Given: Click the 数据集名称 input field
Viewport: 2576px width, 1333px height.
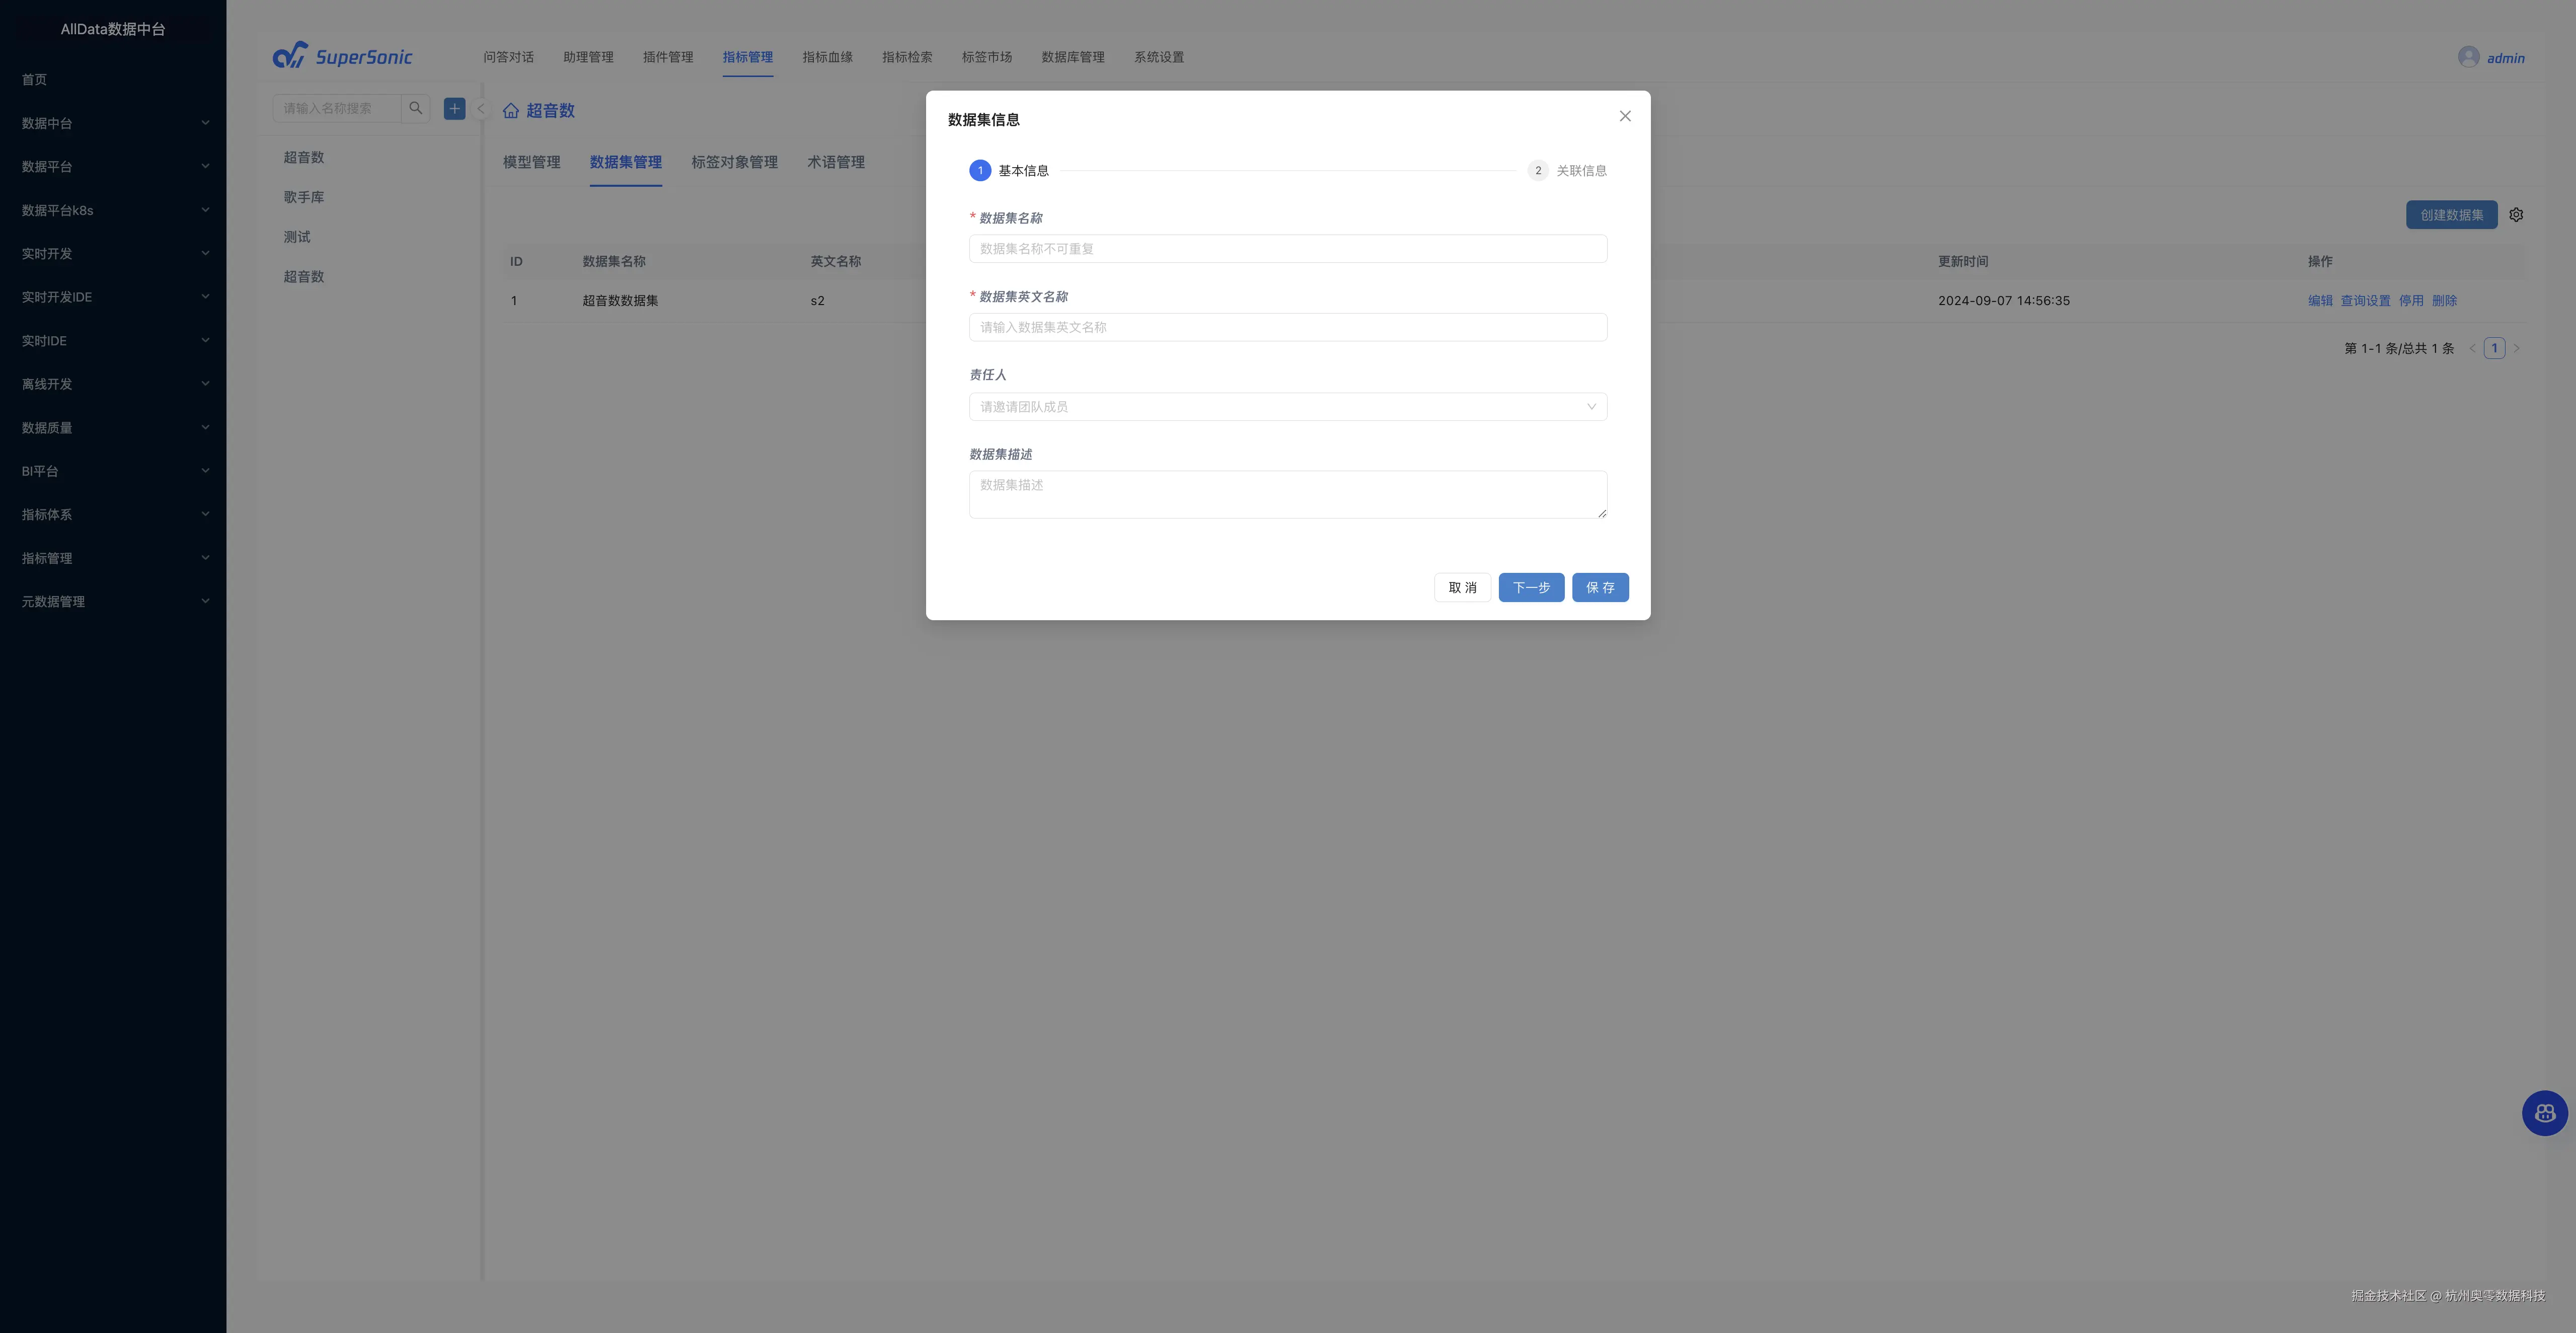Looking at the screenshot, I should click(x=1287, y=249).
